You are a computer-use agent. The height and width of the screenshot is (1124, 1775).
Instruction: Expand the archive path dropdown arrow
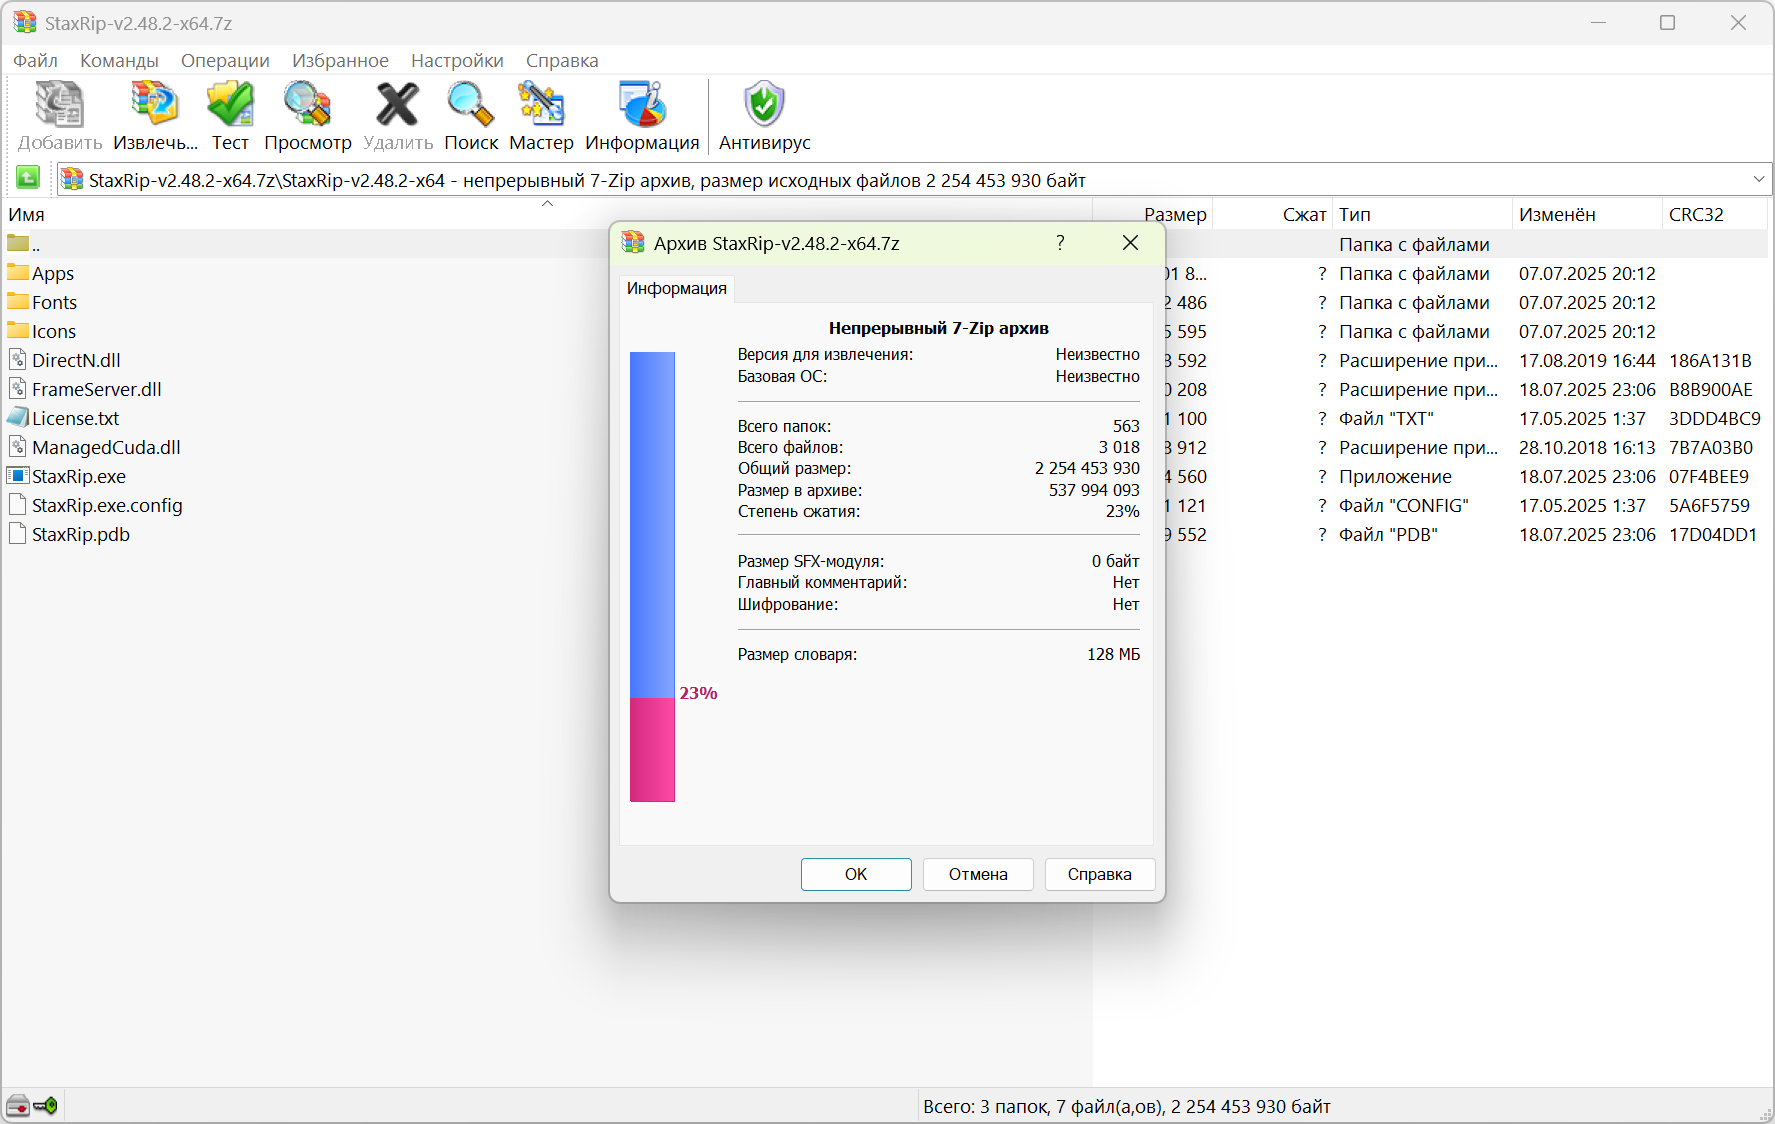[1759, 179]
